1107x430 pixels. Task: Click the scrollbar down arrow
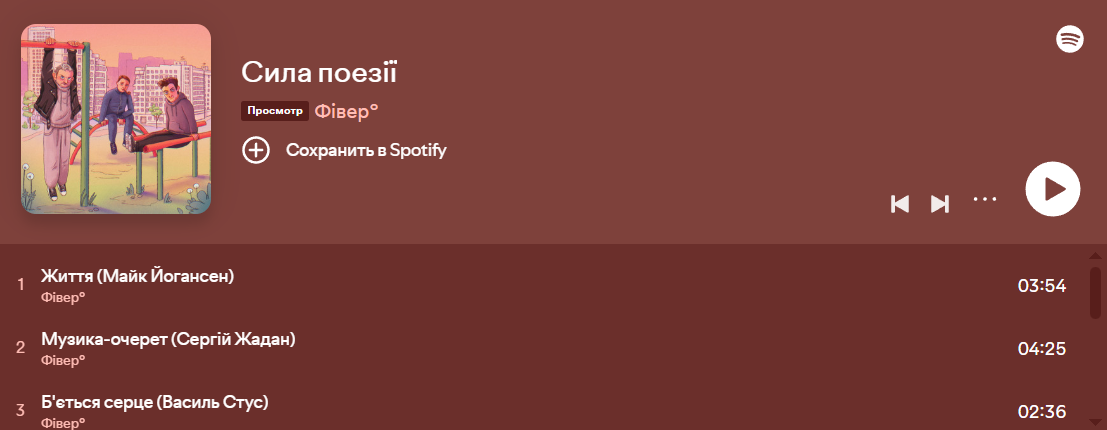point(1095,421)
